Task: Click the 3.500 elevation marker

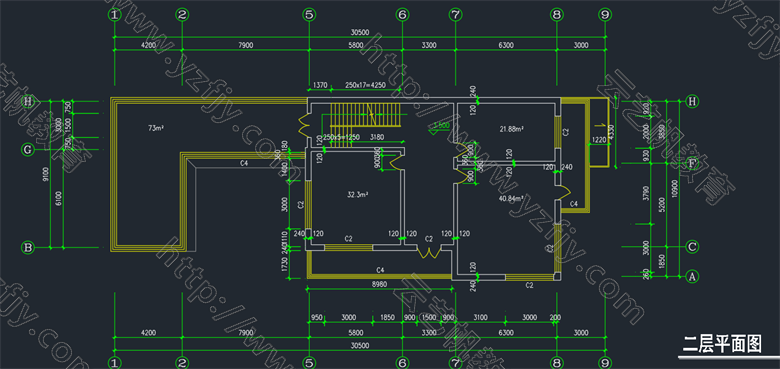Action: click(440, 127)
